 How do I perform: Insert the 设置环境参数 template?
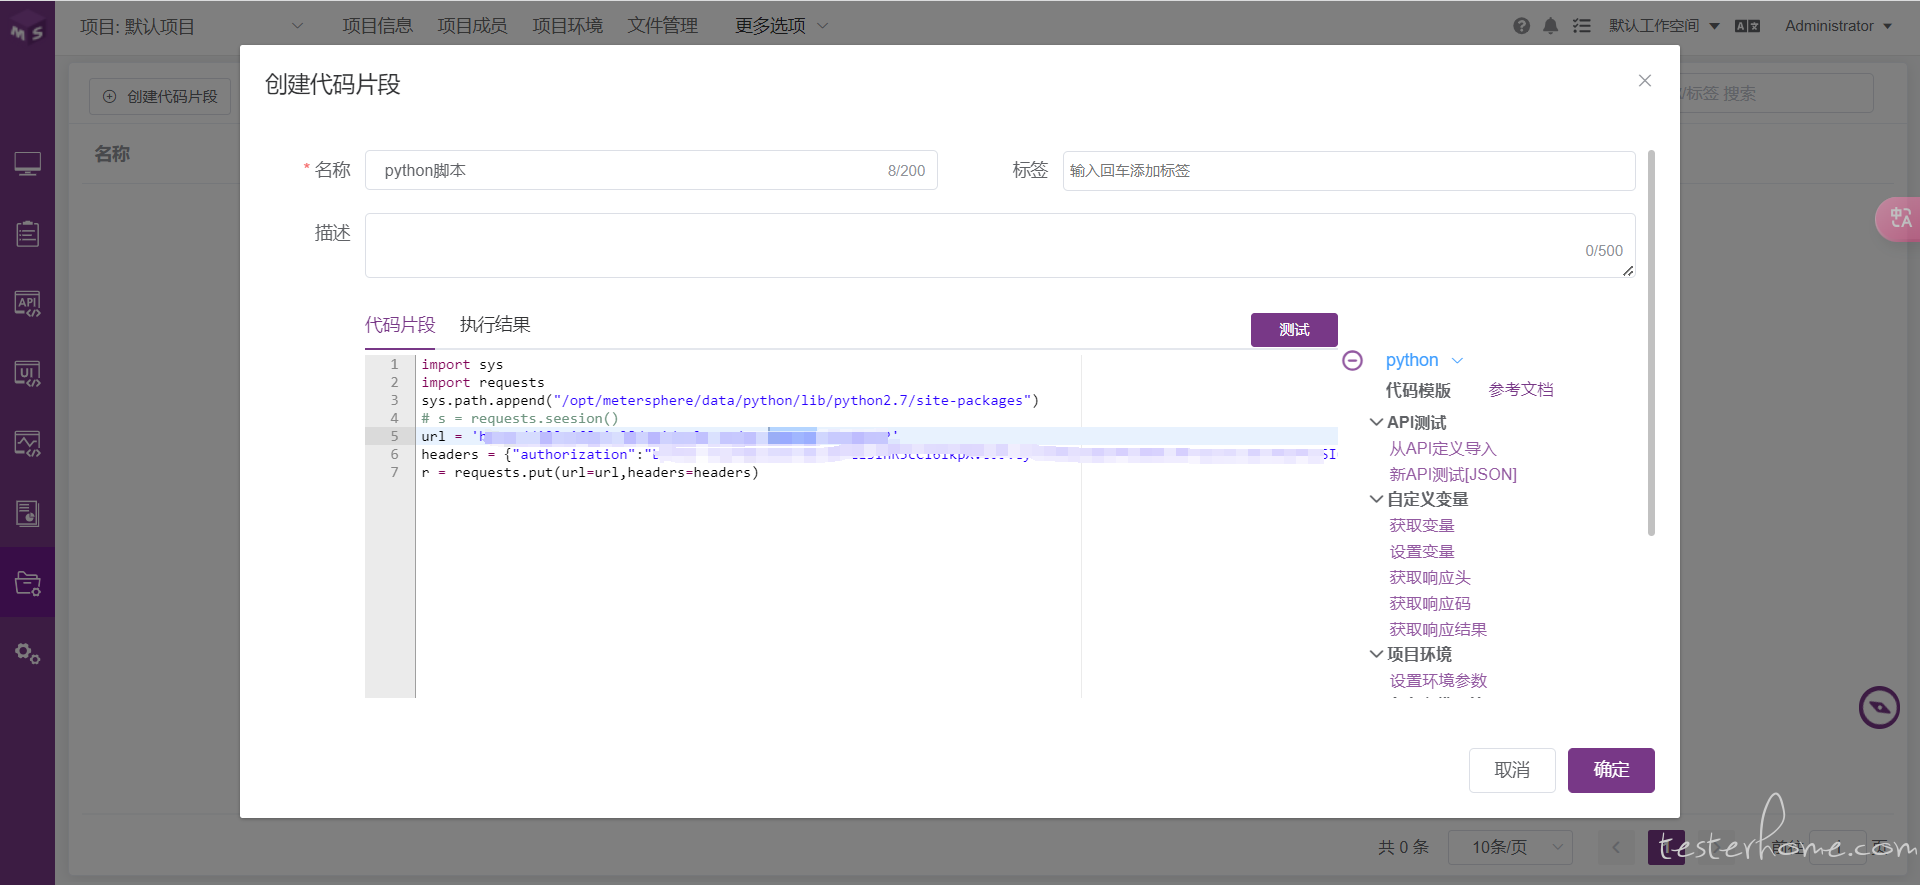(x=1438, y=681)
